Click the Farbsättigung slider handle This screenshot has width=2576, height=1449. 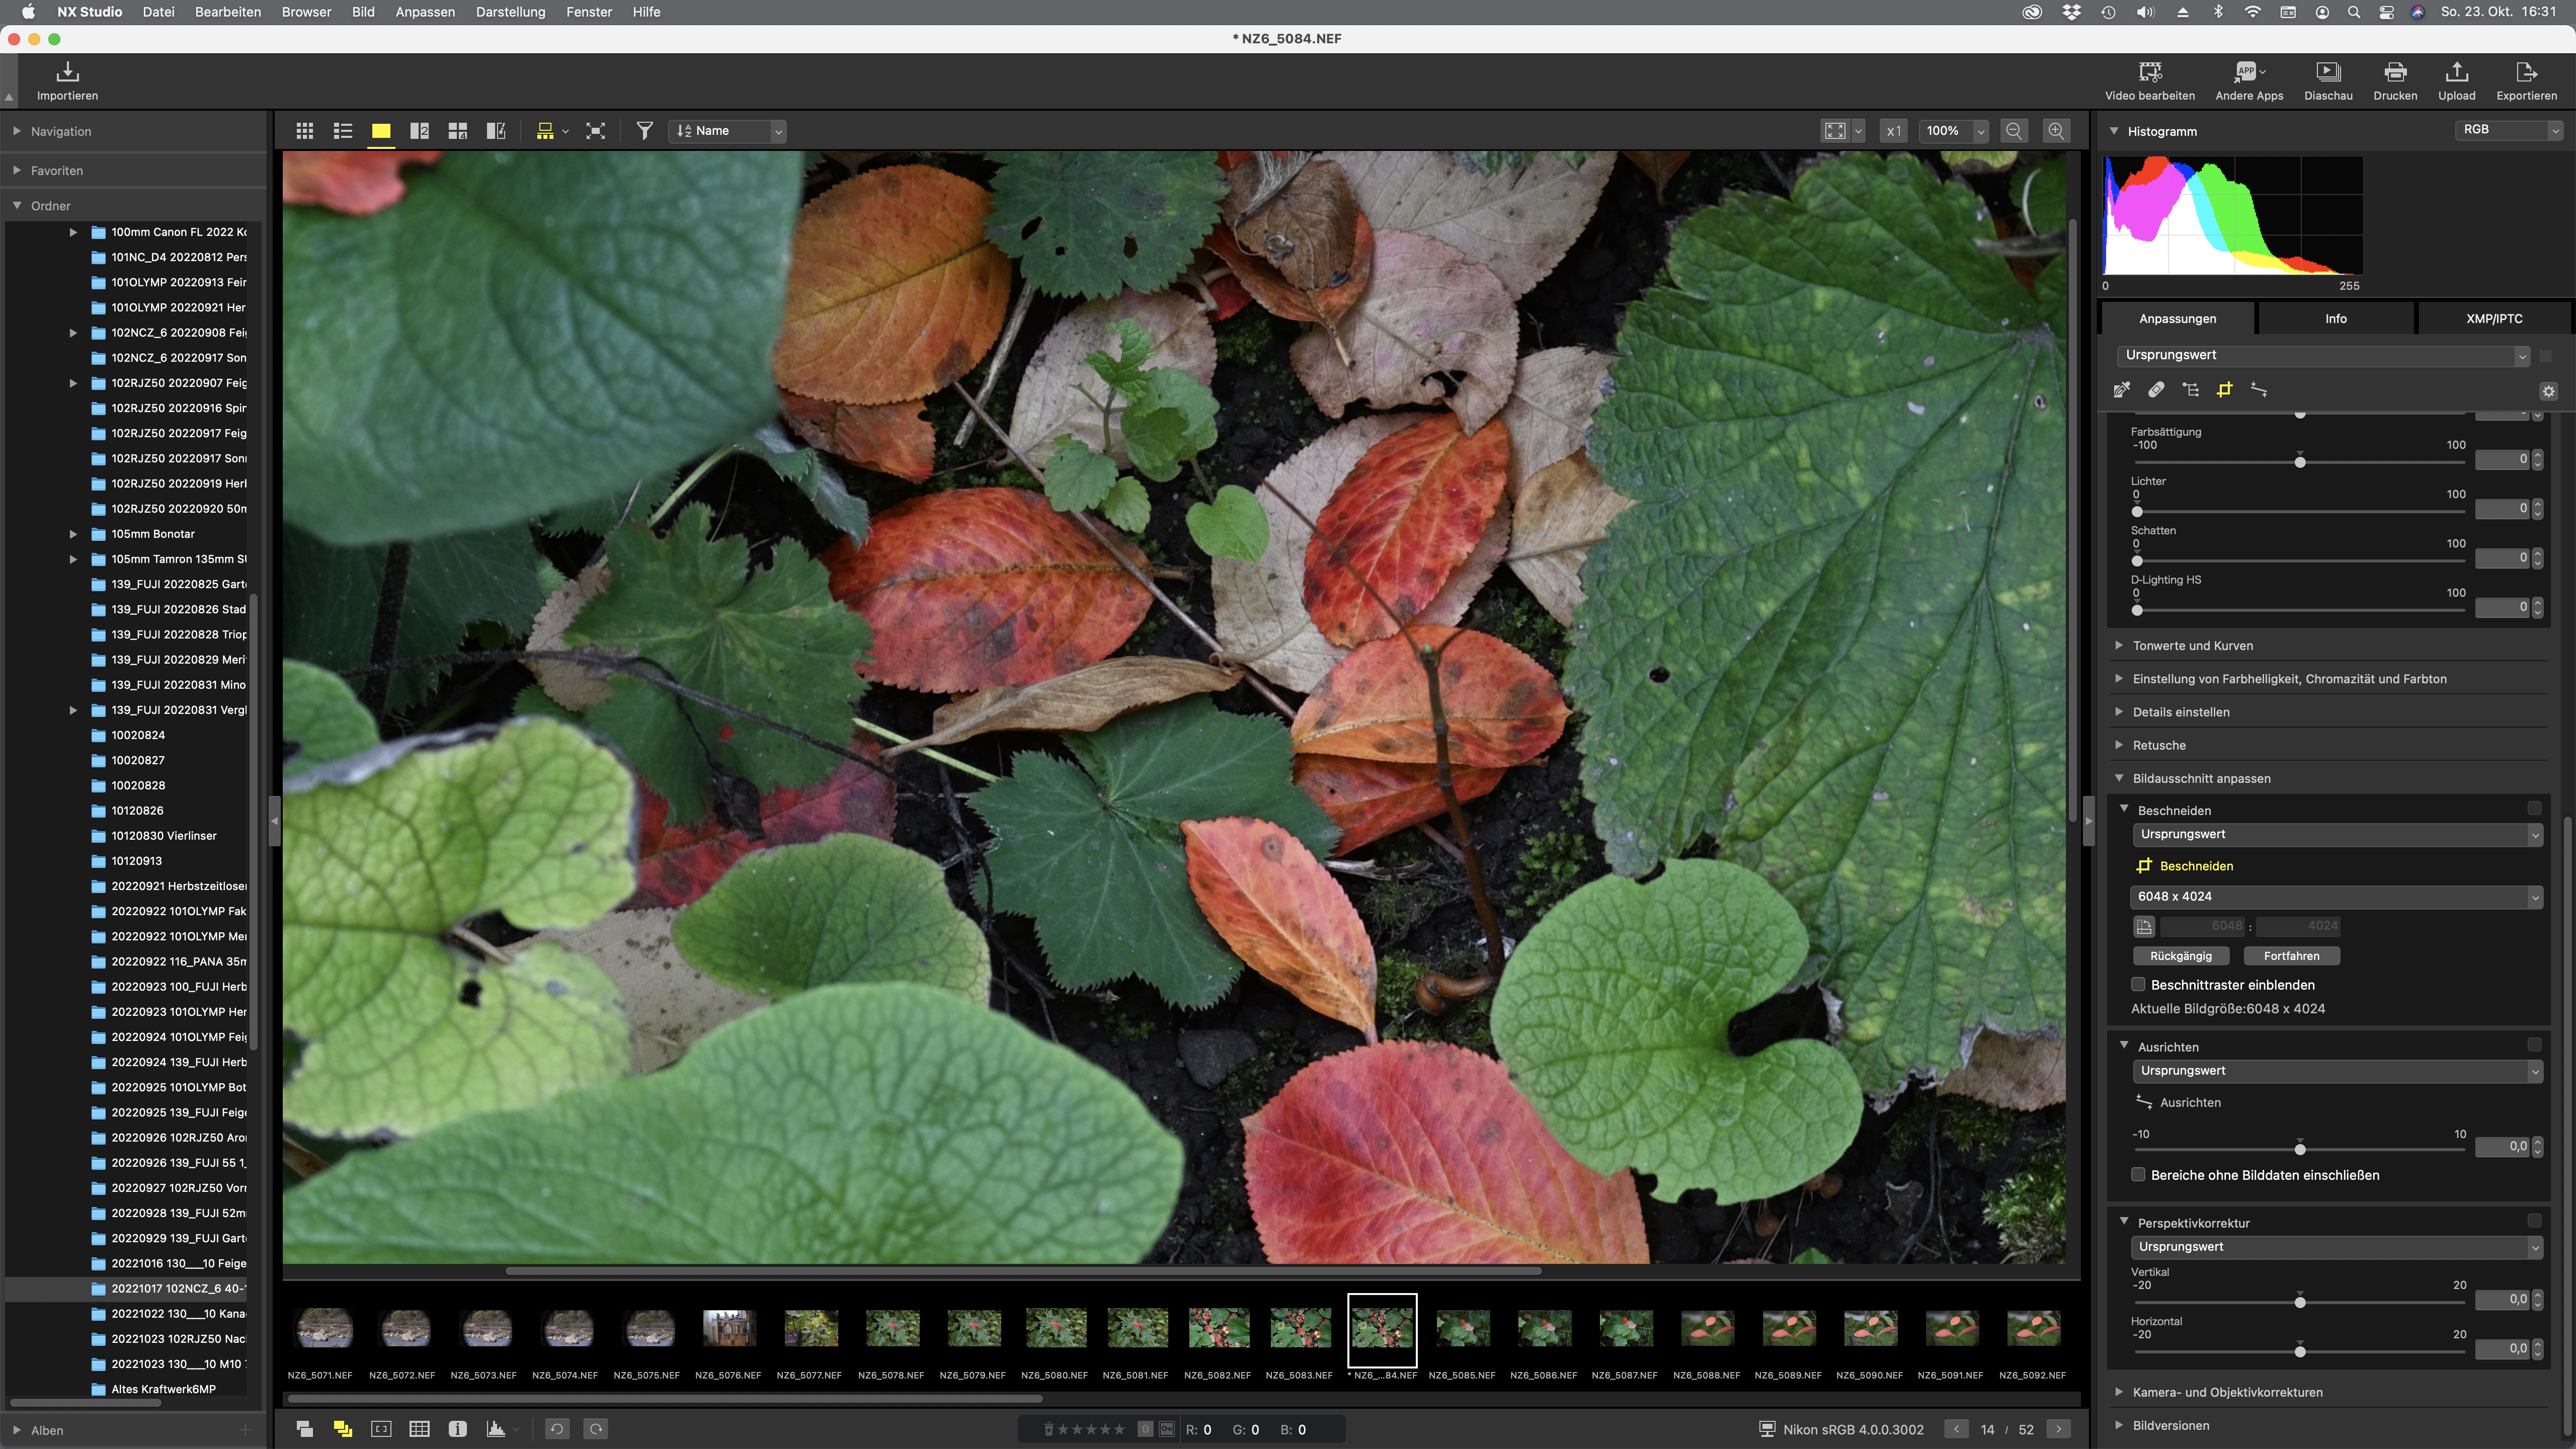click(2300, 462)
